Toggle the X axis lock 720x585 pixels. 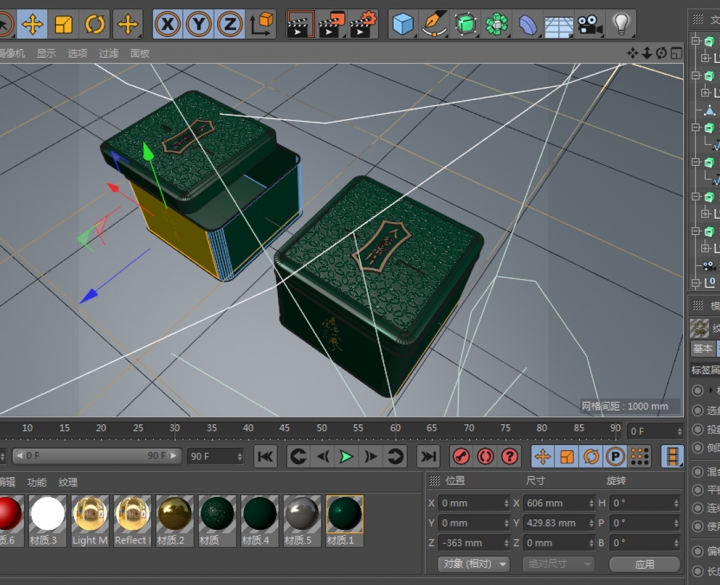click(x=168, y=23)
